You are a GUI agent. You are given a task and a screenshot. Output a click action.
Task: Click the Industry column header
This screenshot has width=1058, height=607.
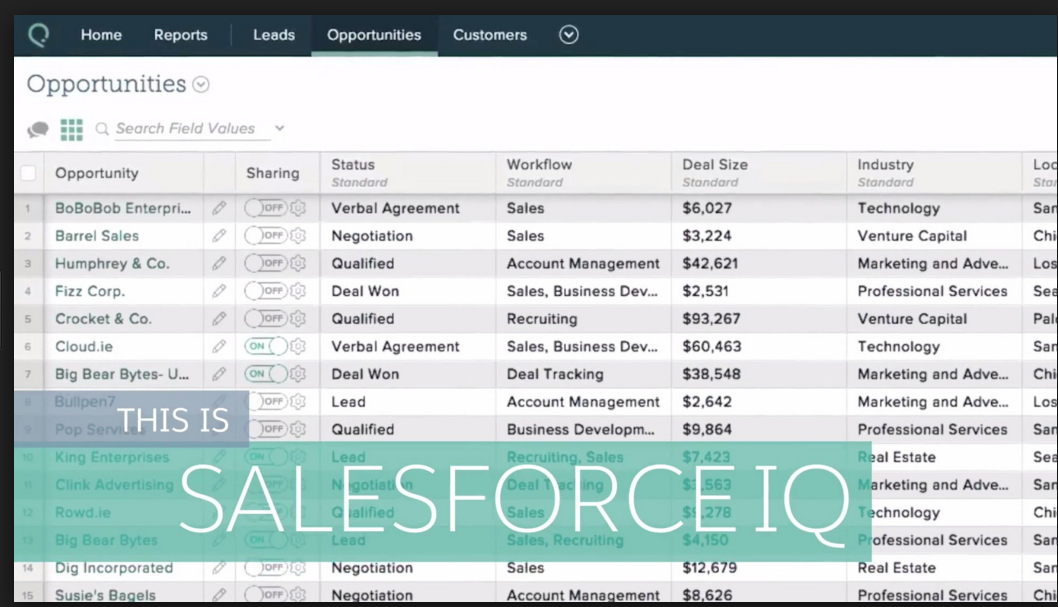(x=934, y=173)
